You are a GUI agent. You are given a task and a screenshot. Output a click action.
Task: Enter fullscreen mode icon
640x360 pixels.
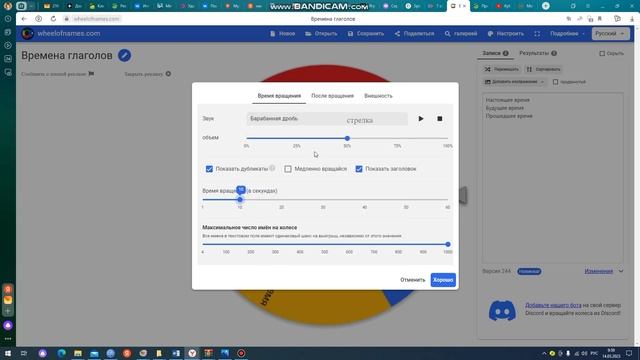537,33
